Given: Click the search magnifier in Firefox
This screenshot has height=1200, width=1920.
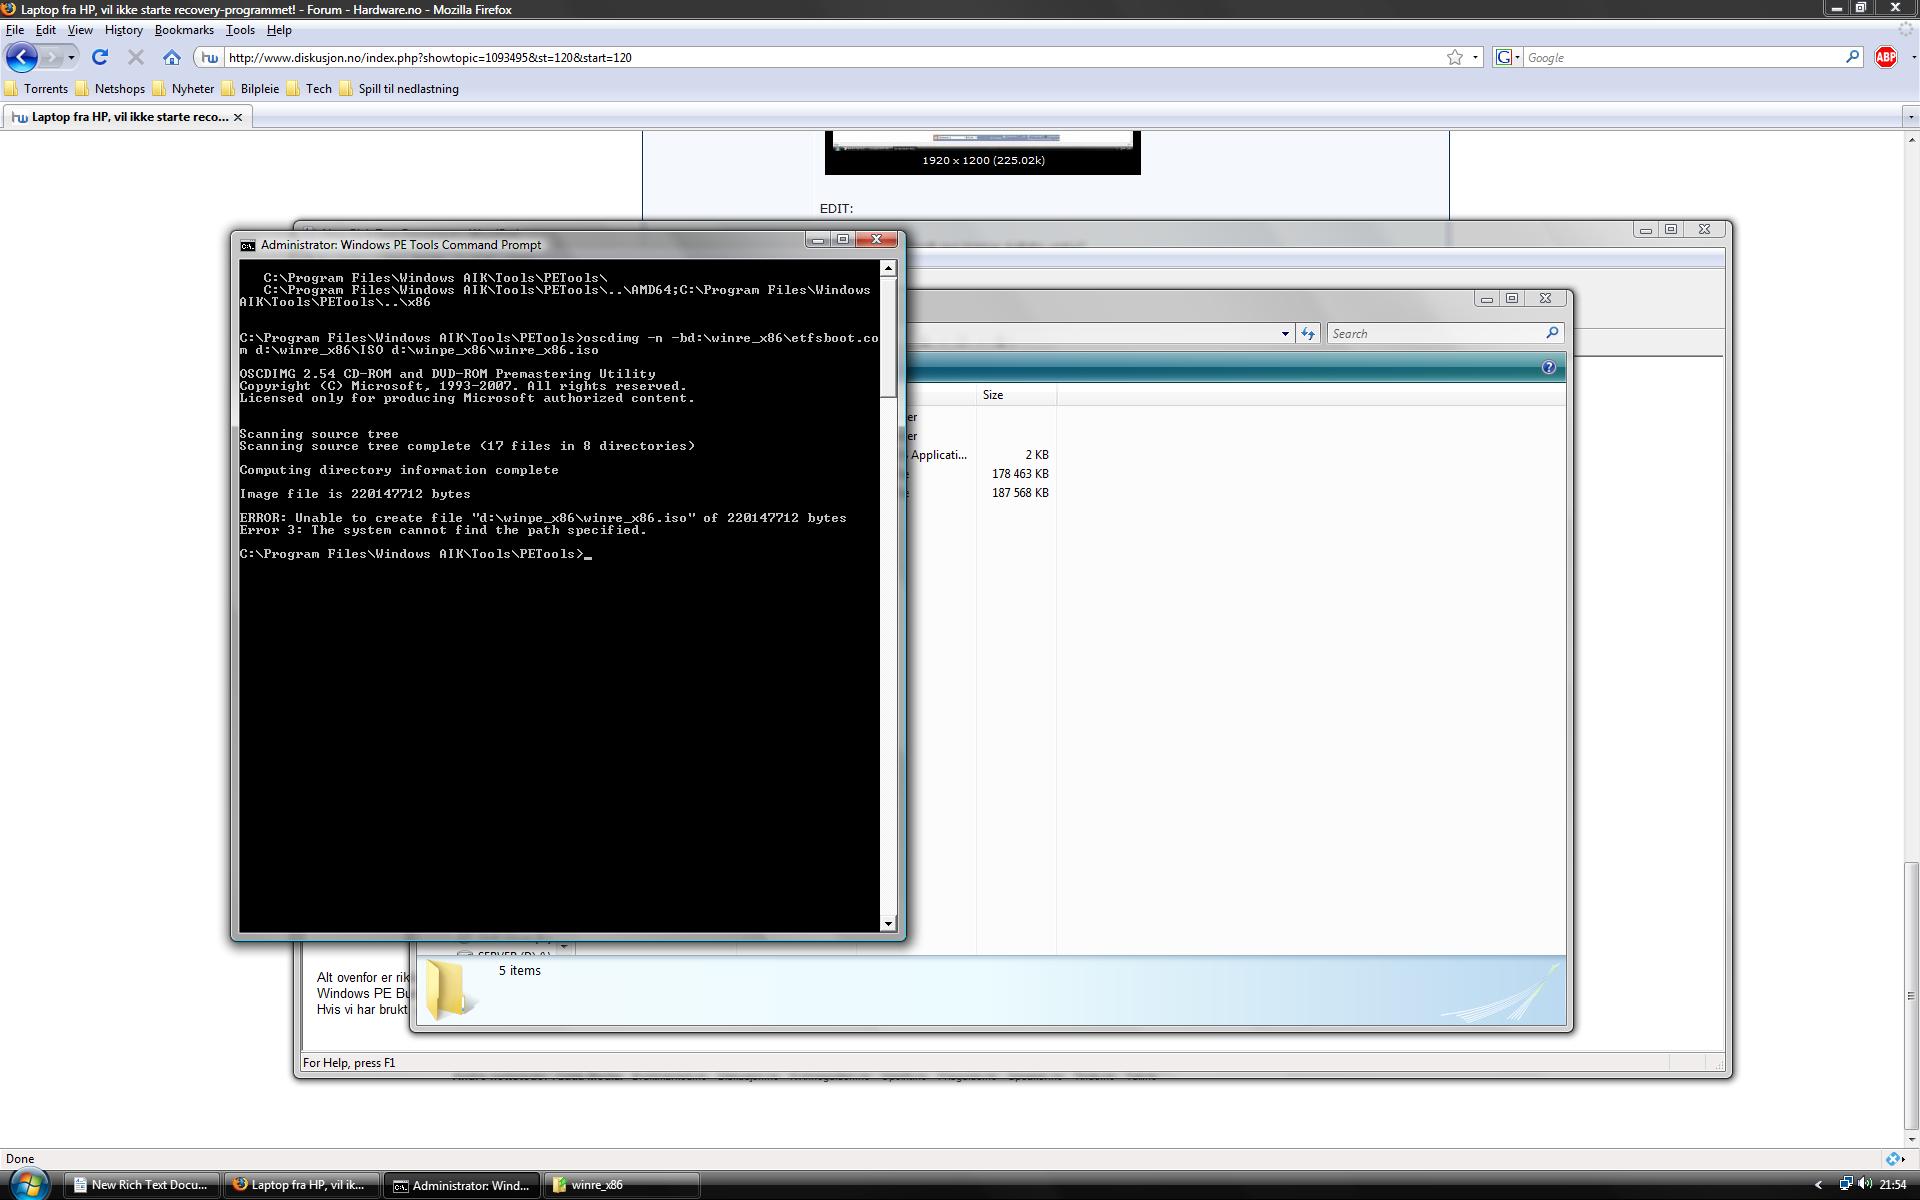Looking at the screenshot, I should 1852,57.
